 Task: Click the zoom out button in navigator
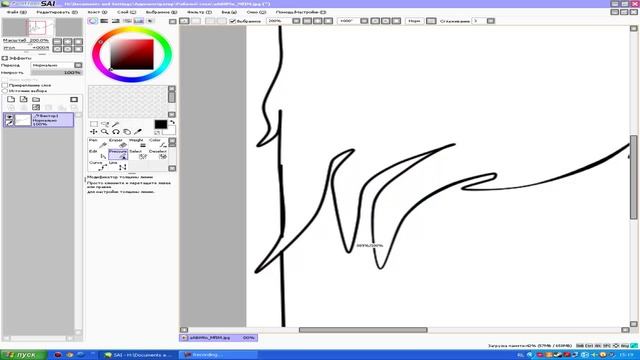57,41
